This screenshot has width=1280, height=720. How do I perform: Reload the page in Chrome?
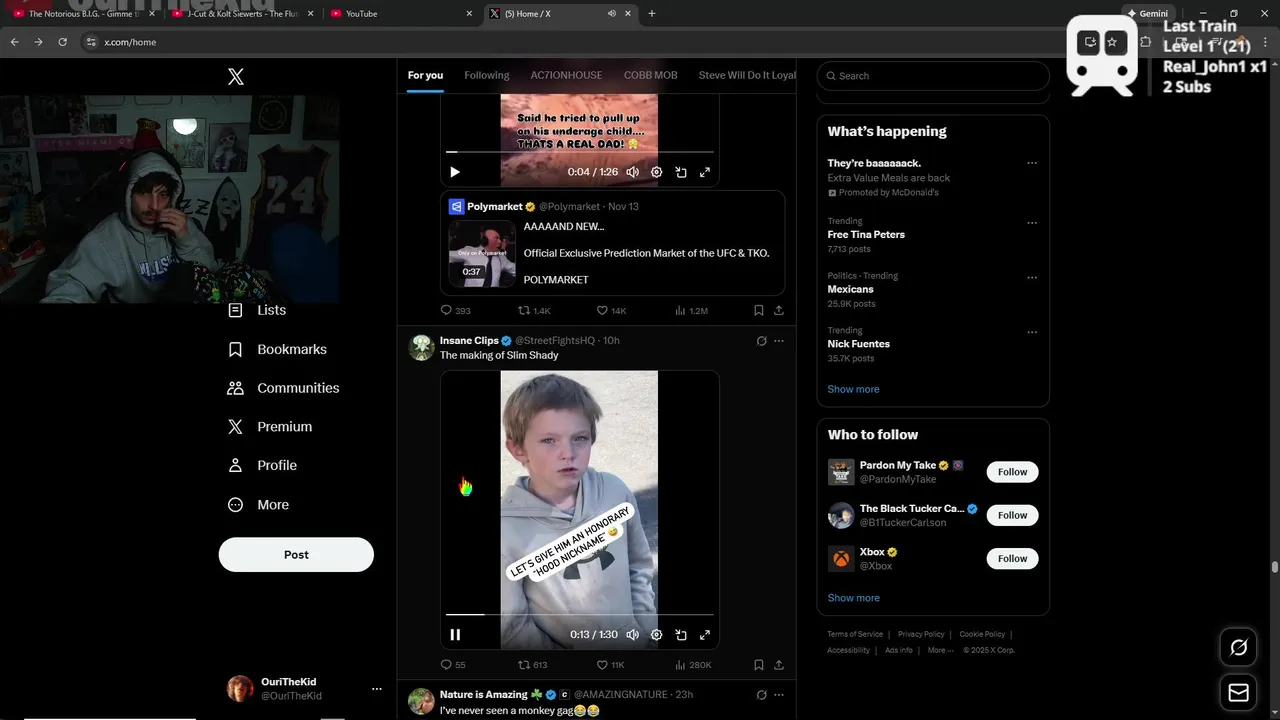point(63,42)
